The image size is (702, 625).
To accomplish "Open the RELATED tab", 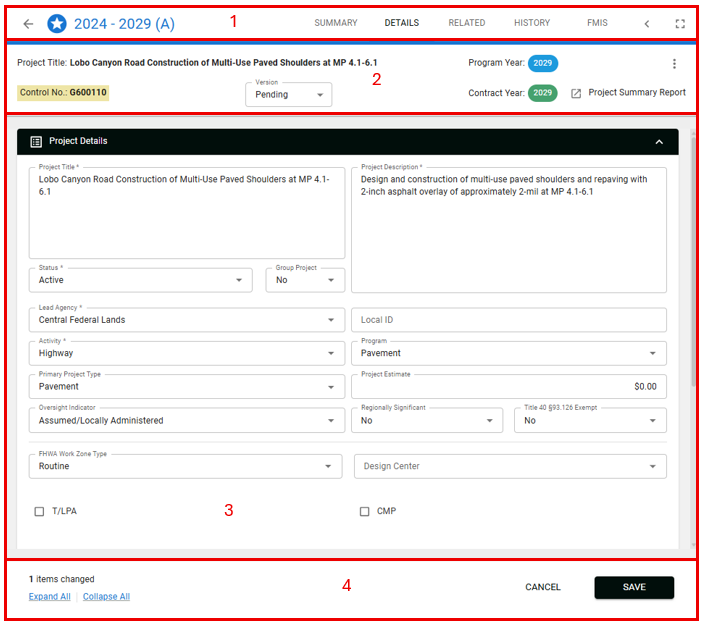I will pyautogui.click(x=467, y=23).
